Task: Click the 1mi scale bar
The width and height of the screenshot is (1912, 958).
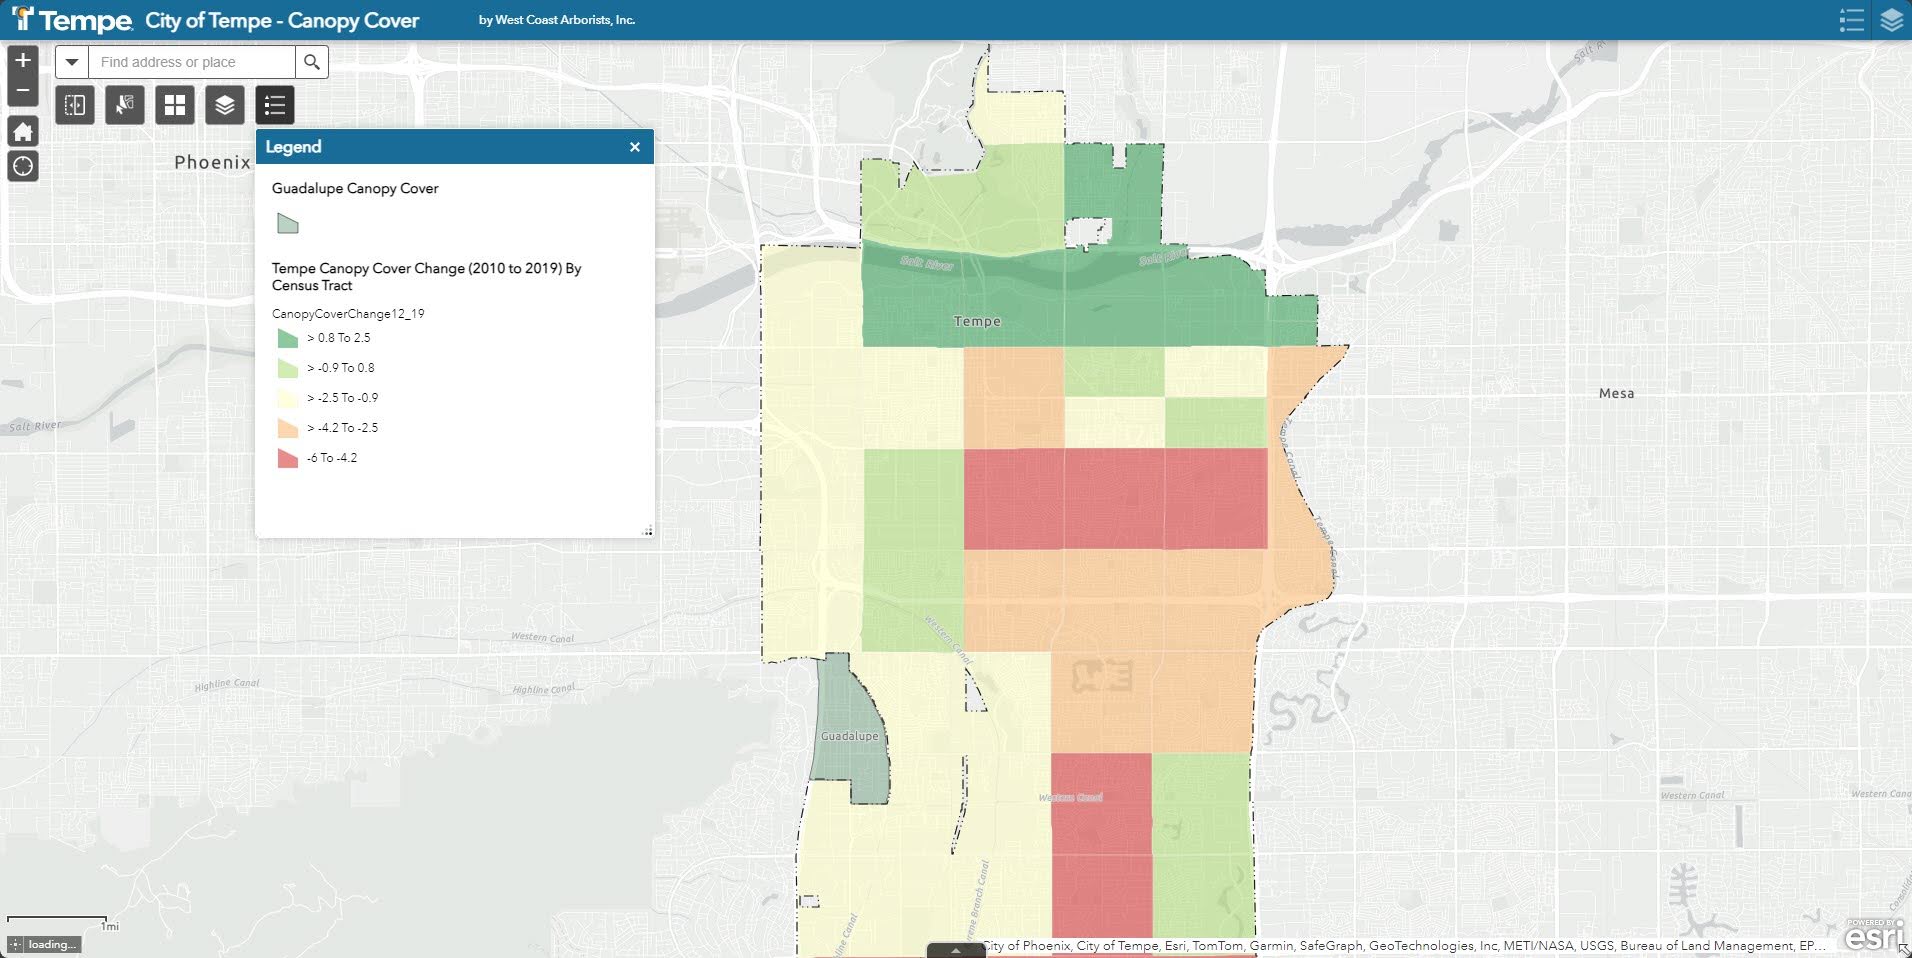Action: [x=62, y=923]
